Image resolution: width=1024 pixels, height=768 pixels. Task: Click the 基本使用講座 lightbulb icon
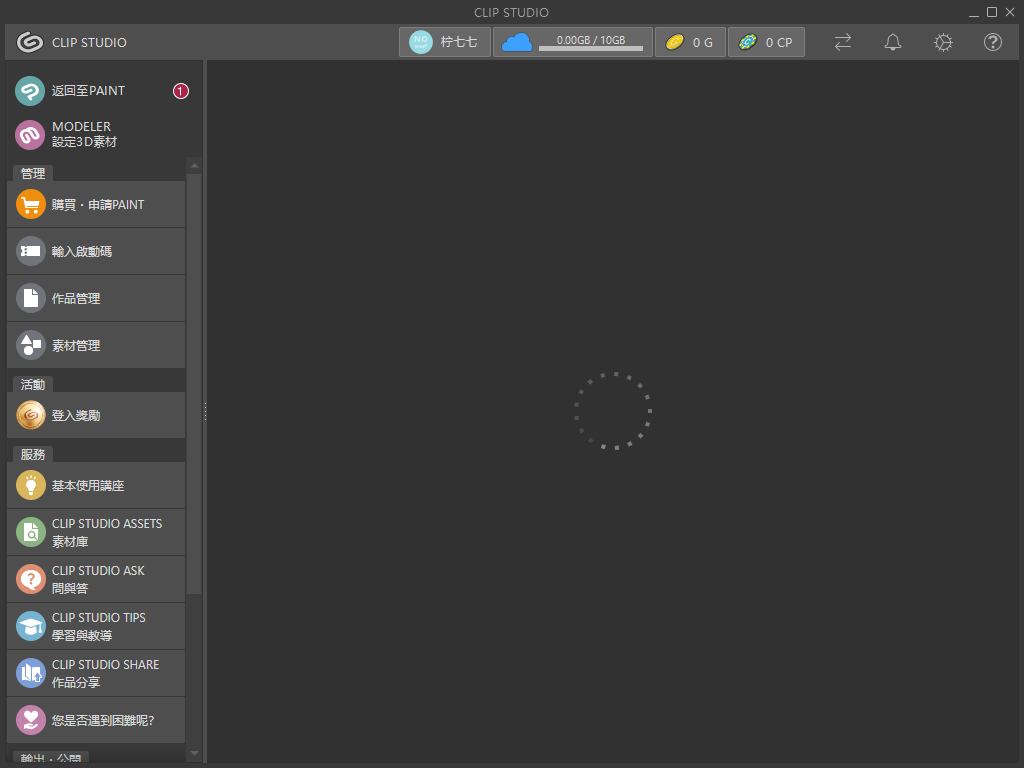(x=31, y=485)
